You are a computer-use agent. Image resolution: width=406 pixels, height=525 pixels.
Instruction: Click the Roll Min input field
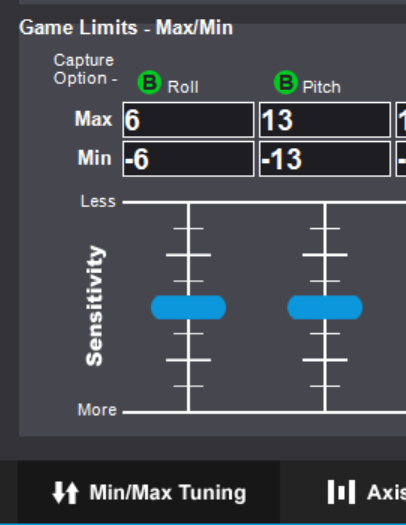tap(188, 159)
